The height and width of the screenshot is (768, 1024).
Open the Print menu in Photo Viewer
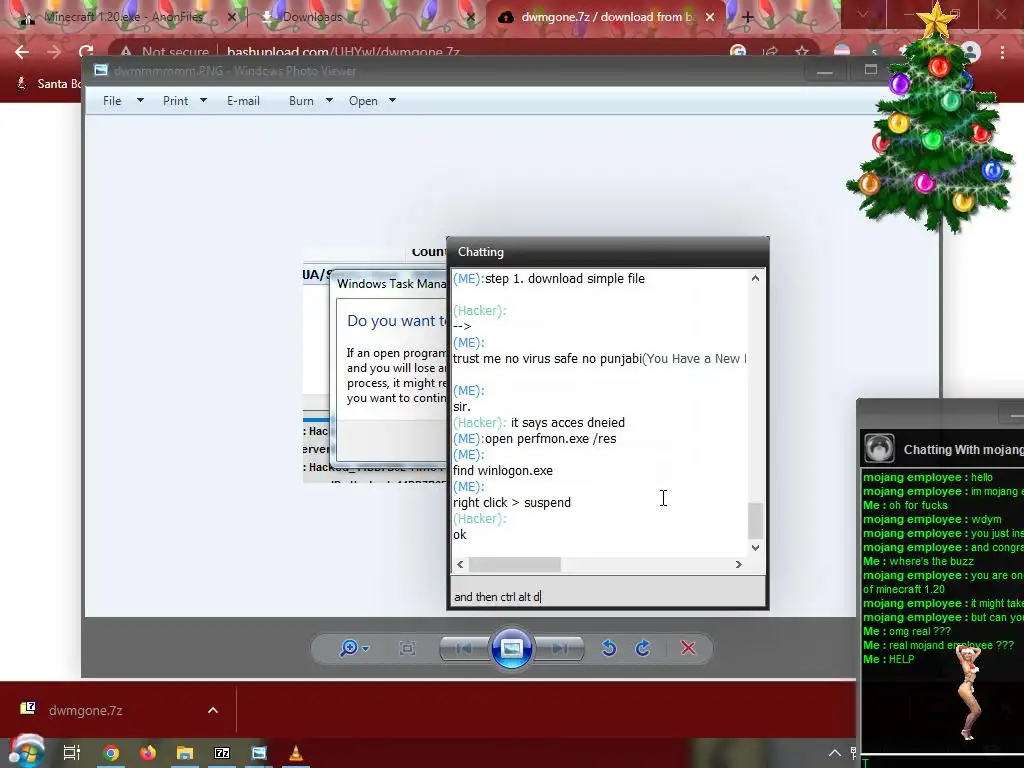[176, 101]
